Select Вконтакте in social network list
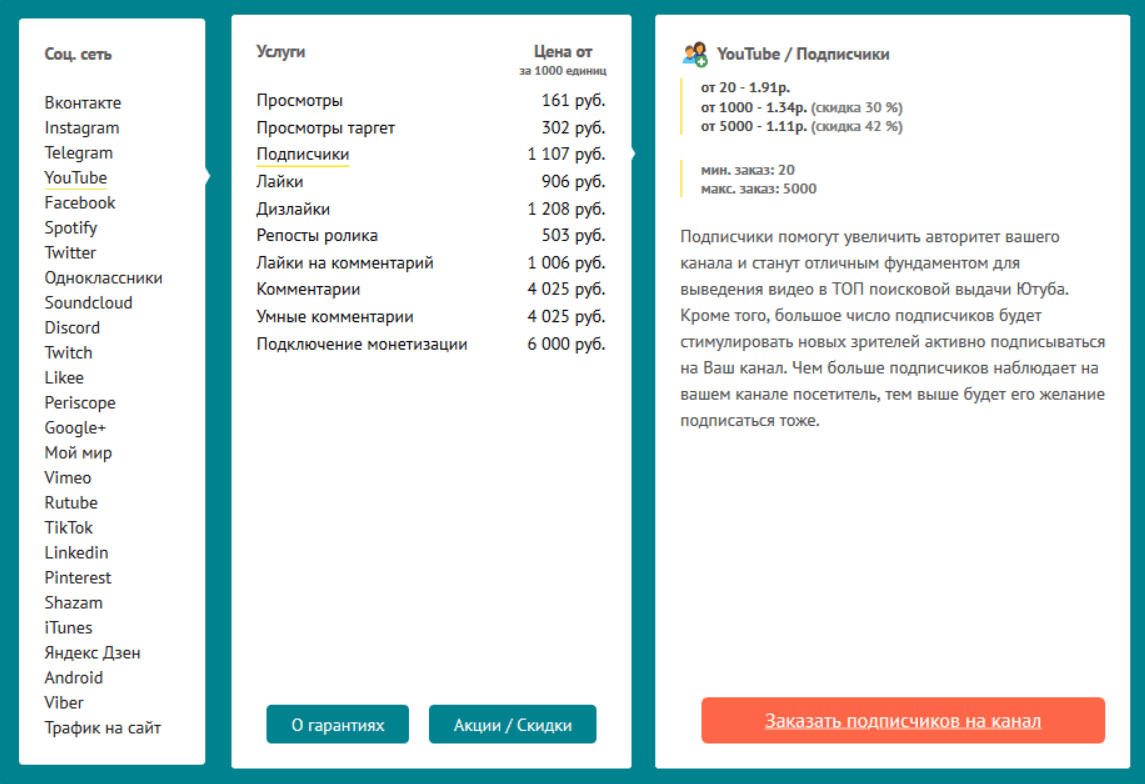This screenshot has height=784, width=1145. point(83,103)
